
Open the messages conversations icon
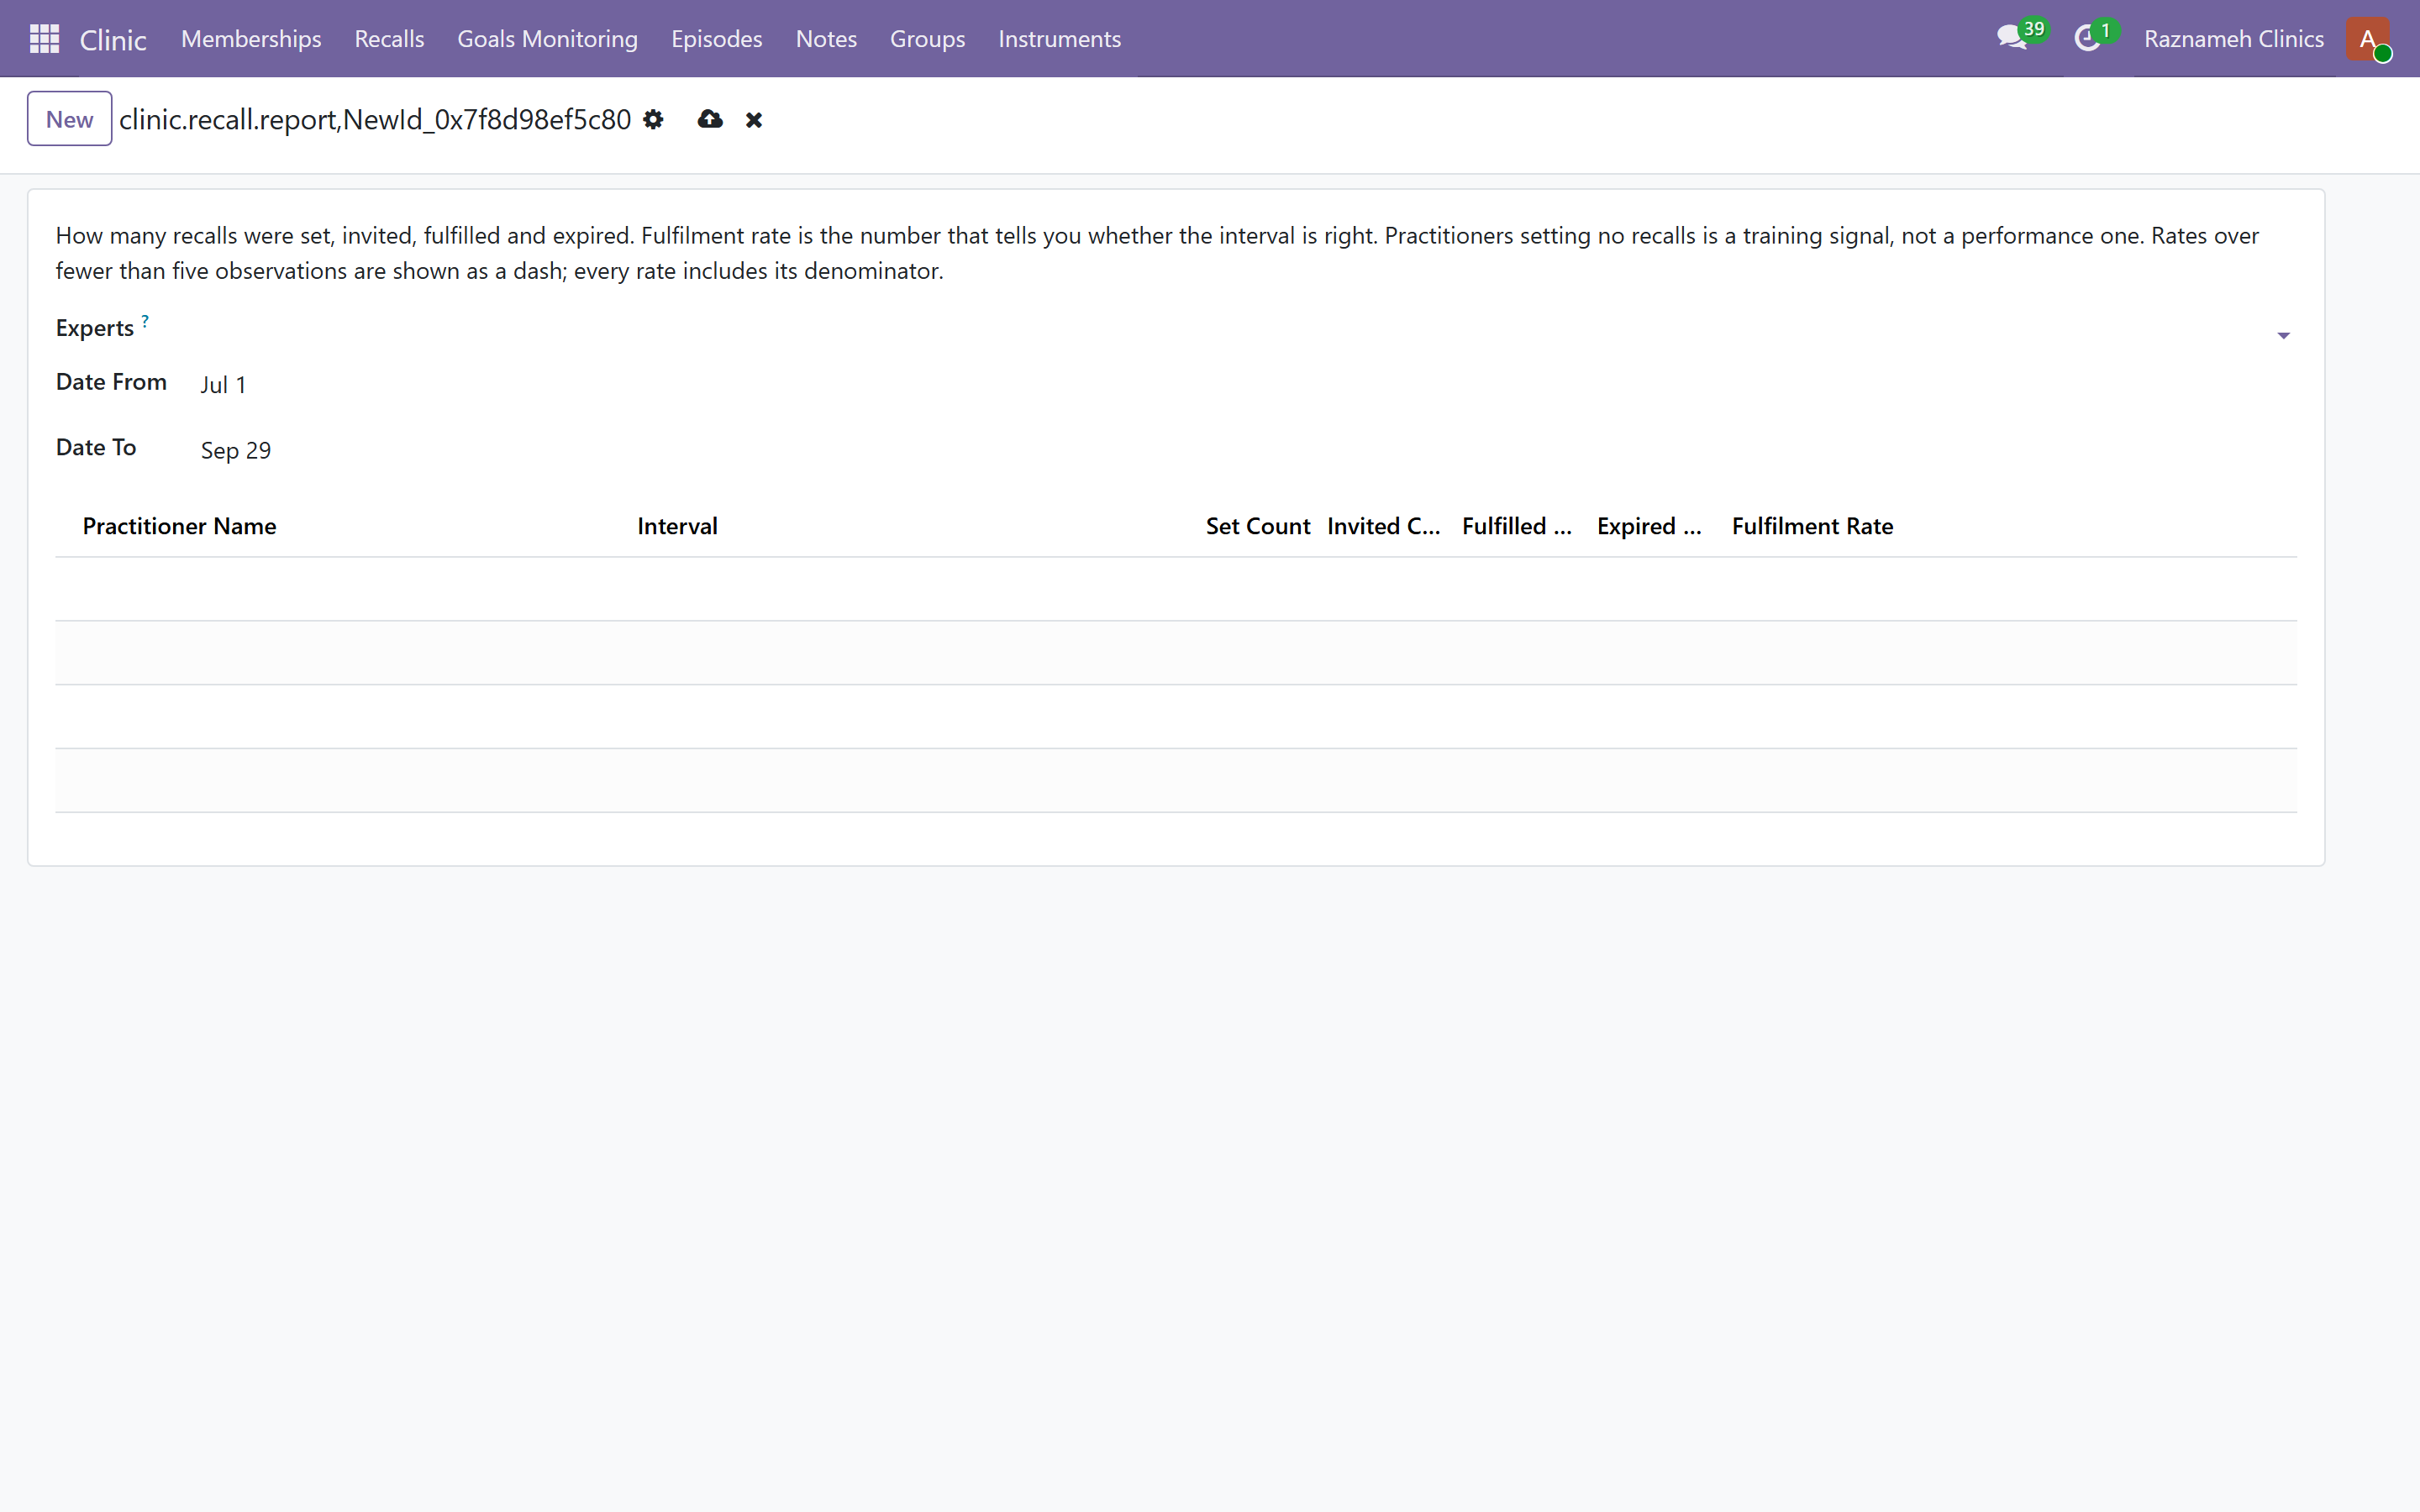click(x=2012, y=38)
